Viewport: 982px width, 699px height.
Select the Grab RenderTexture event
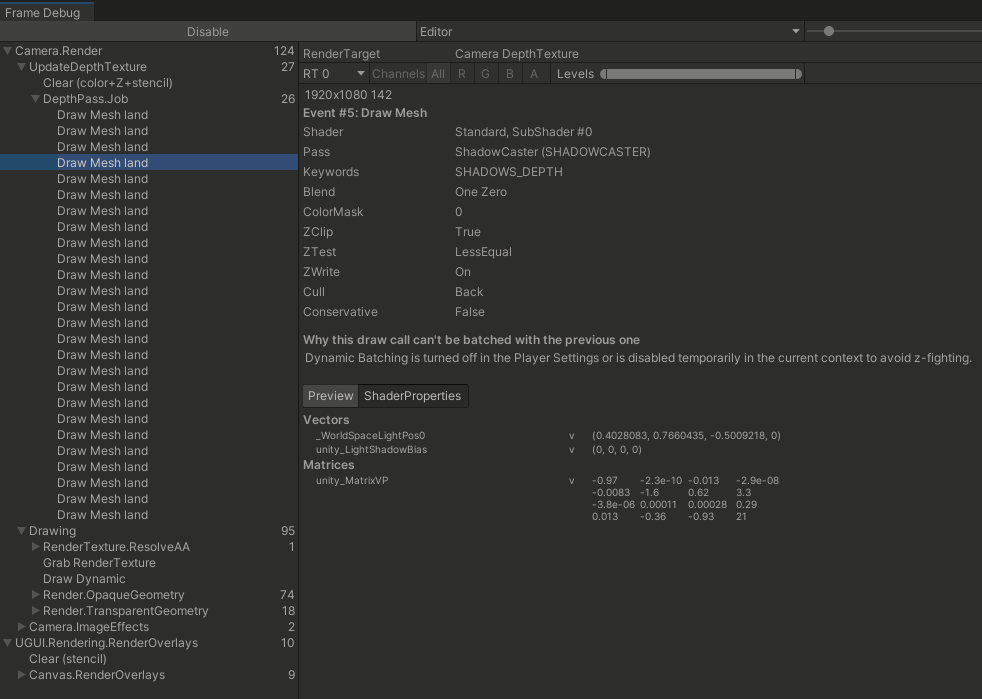click(99, 563)
